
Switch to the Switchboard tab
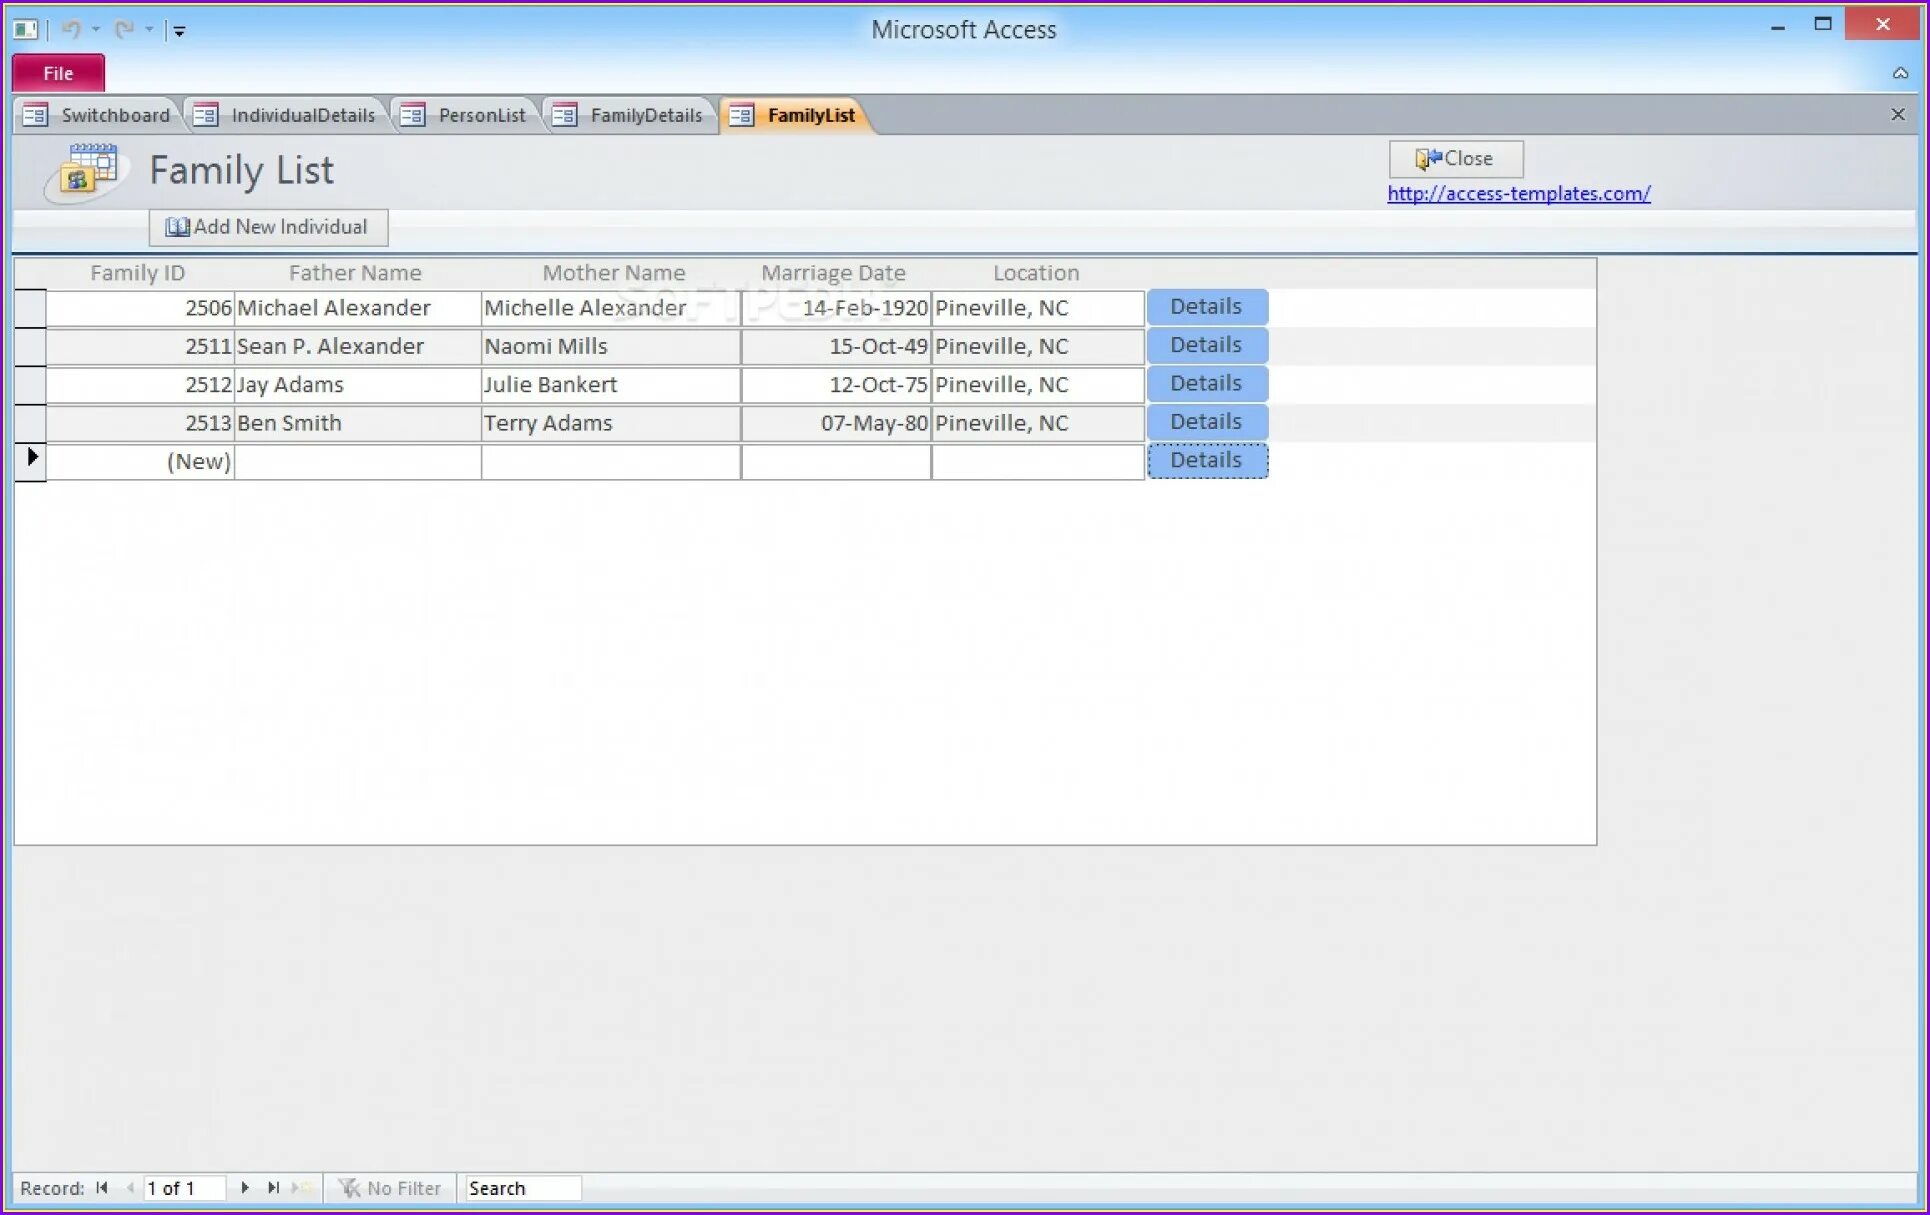(97, 115)
